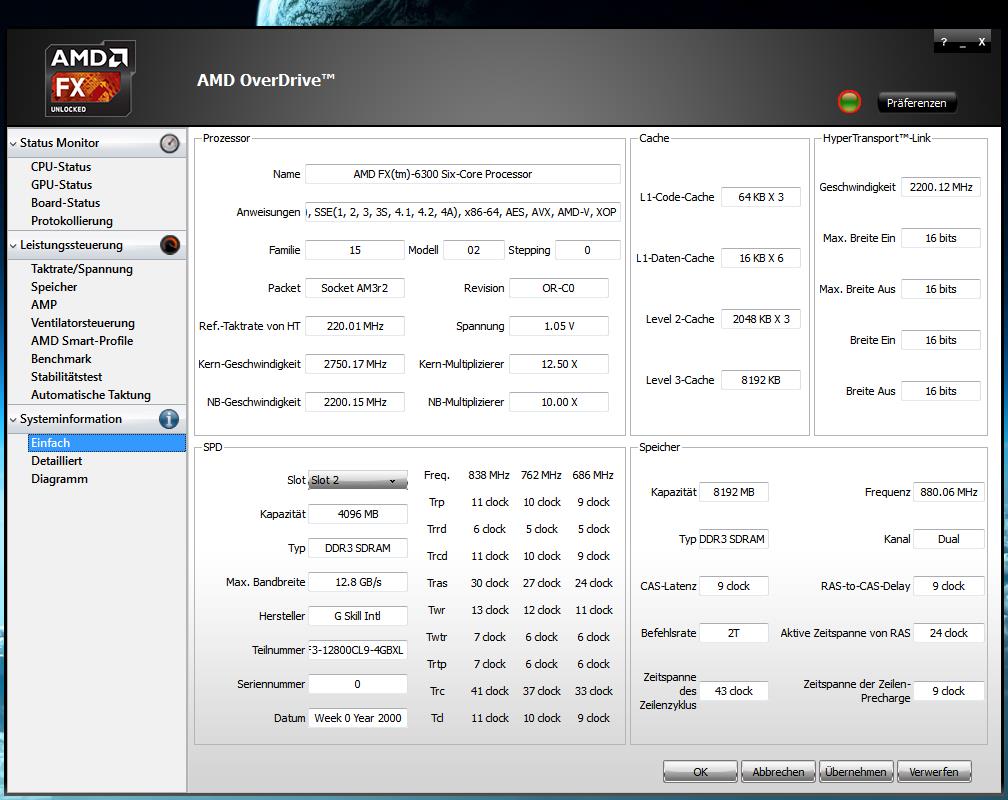1008x800 pixels.
Task: Click the Trc value 41 clock
Action: [490, 691]
